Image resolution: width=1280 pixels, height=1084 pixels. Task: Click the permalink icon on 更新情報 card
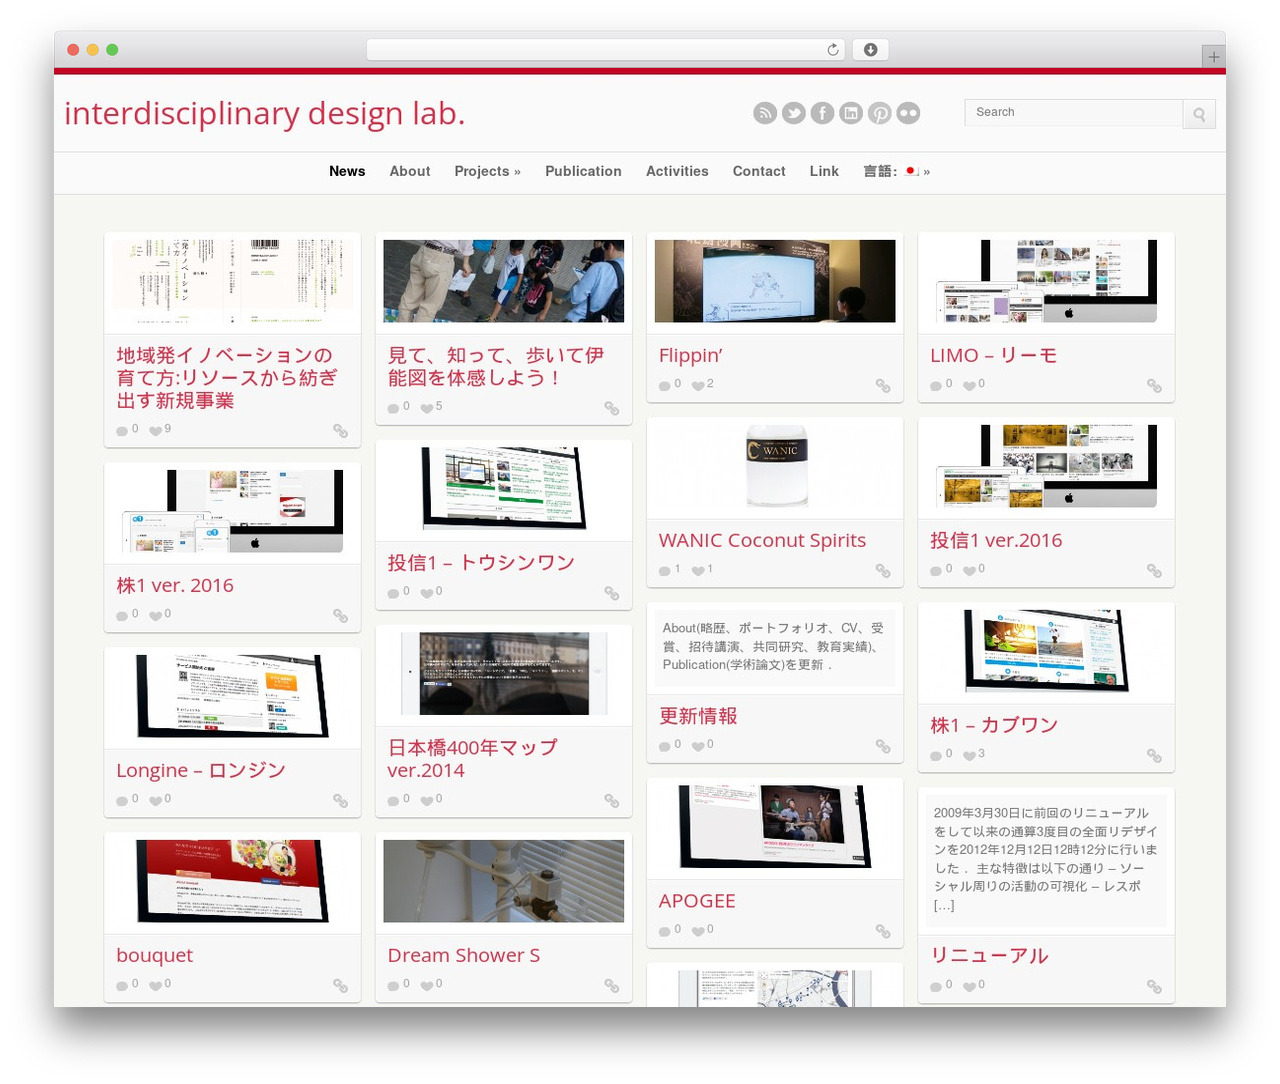(x=883, y=747)
